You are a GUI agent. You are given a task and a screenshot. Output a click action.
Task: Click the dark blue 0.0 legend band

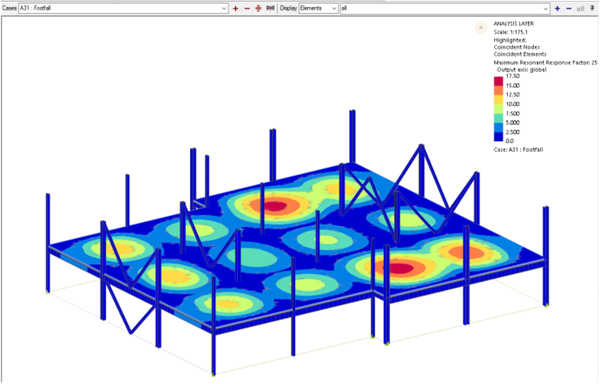click(x=498, y=137)
